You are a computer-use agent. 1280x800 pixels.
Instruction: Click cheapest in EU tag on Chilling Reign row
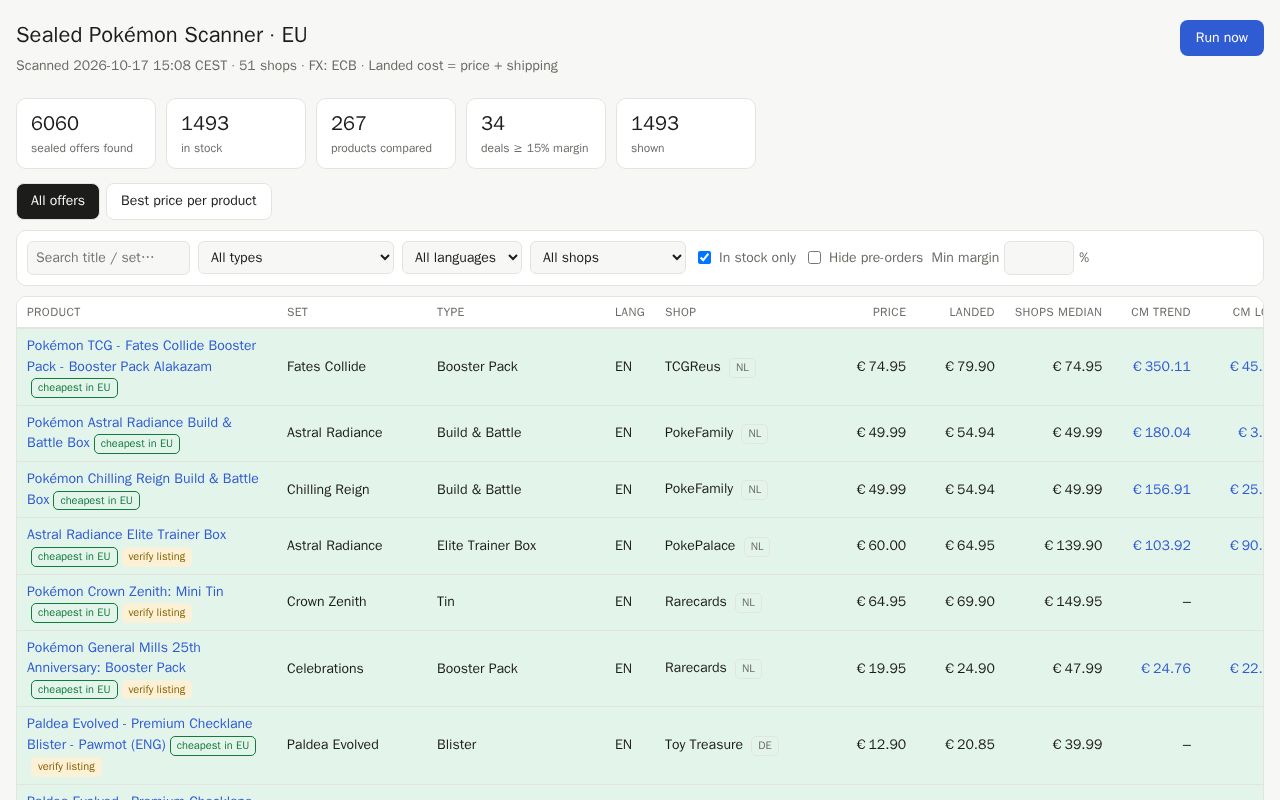[96, 501]
